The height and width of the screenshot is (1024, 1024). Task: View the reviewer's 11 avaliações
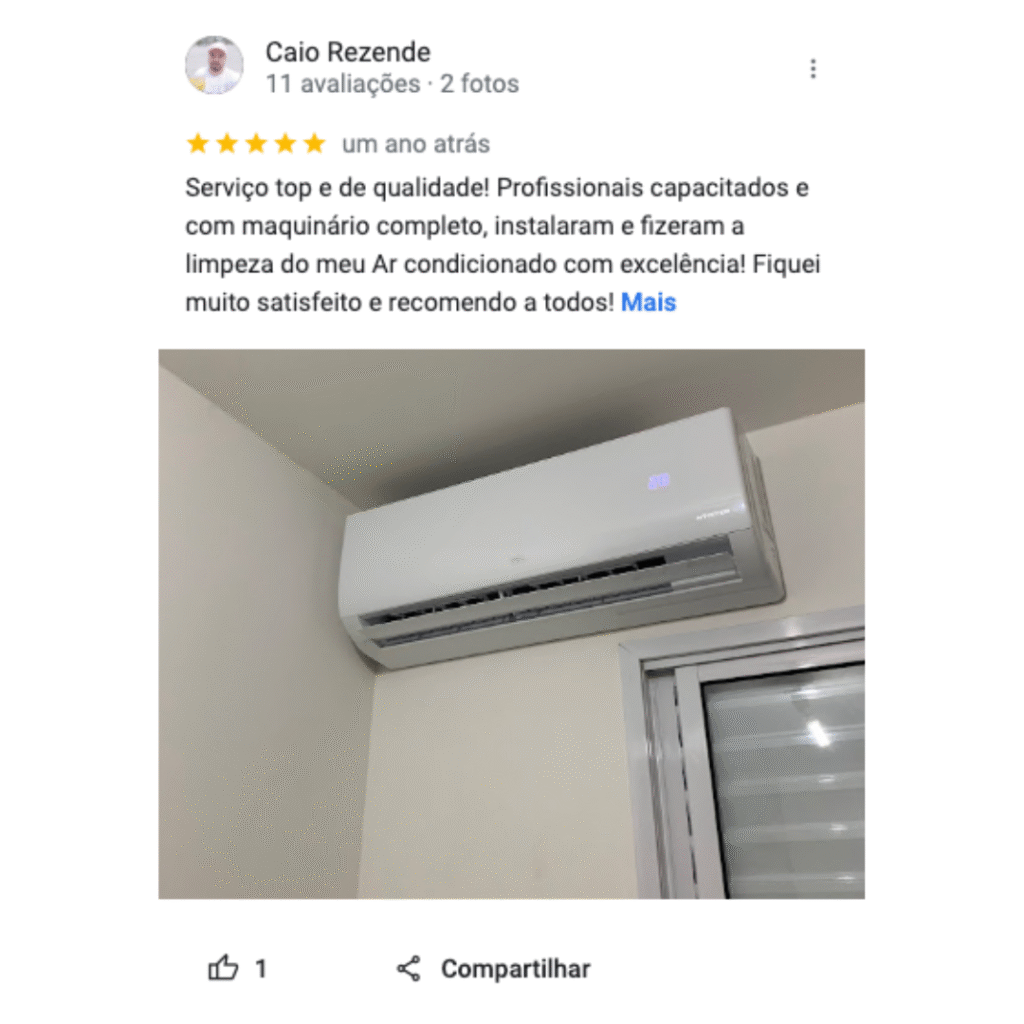[x=343, y=84]
